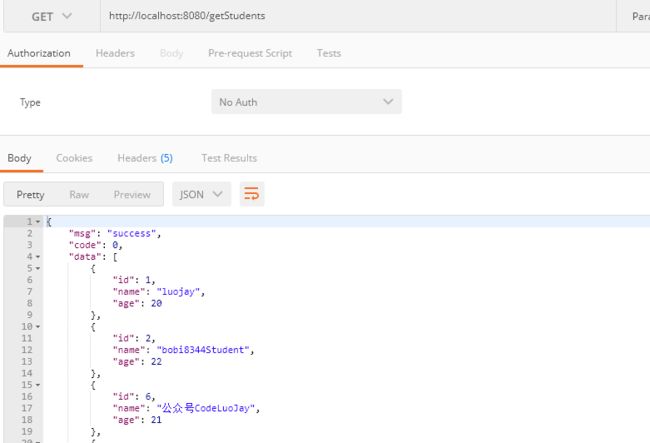Screen dimensions: 650x443
Task: View the response Headers (5) tab
Action: (144, 158)
